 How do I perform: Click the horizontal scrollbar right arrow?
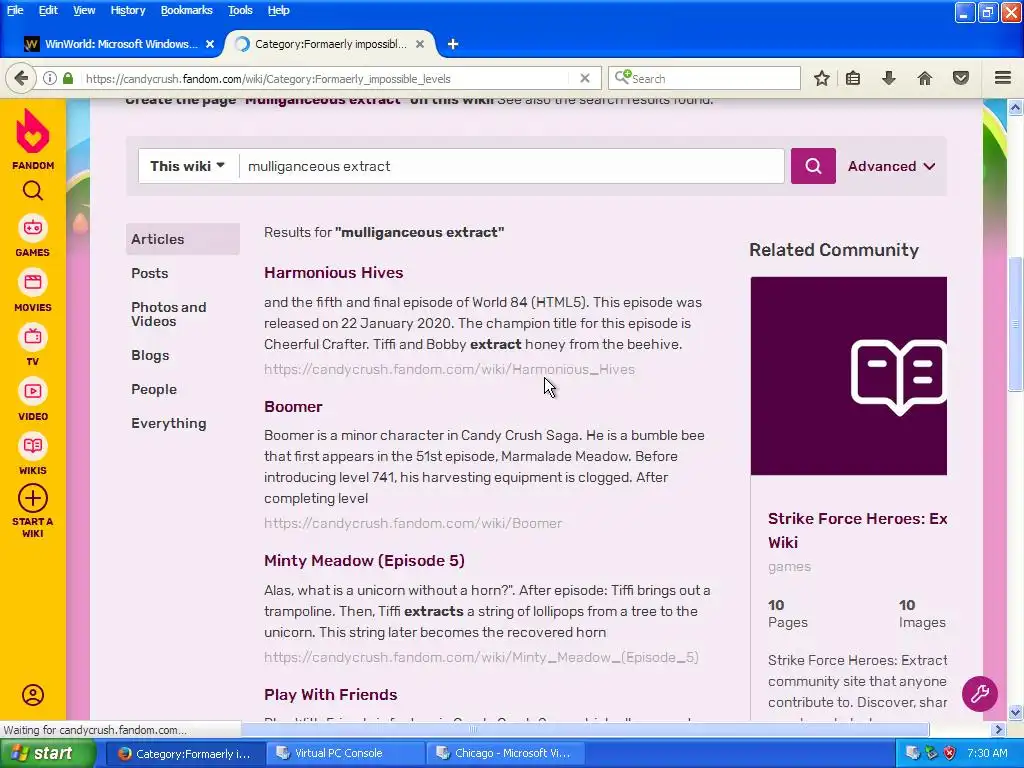[x=998, y=729]
